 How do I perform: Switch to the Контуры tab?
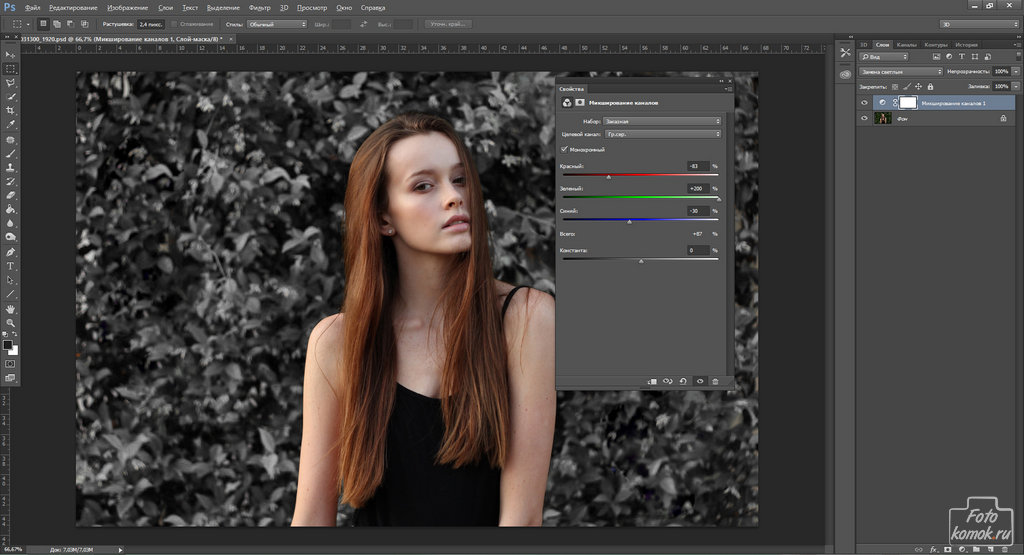click(935, 44)
